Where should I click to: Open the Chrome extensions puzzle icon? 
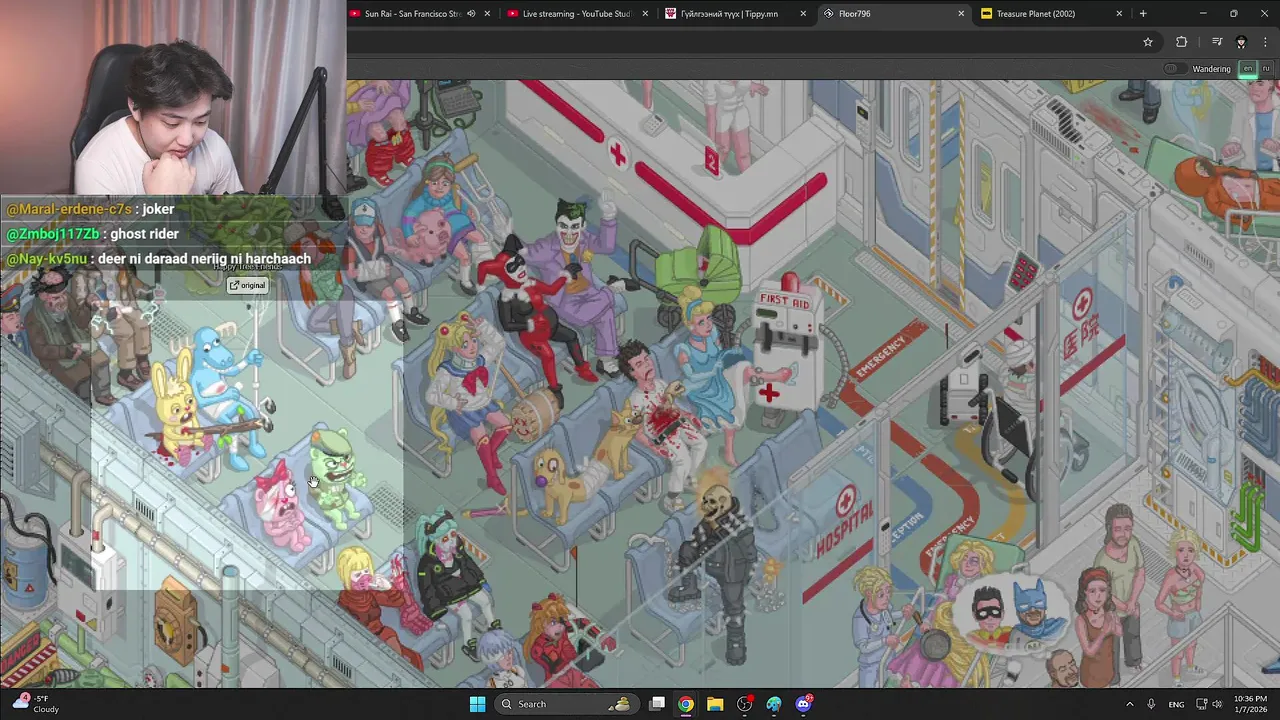[1182, 42]
